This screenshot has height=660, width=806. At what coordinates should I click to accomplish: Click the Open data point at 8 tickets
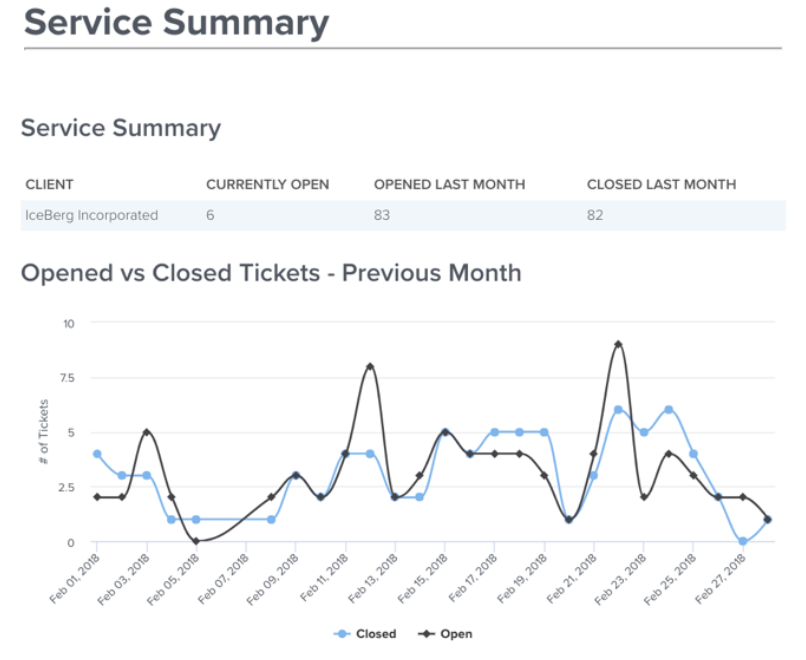pos(370,366)
